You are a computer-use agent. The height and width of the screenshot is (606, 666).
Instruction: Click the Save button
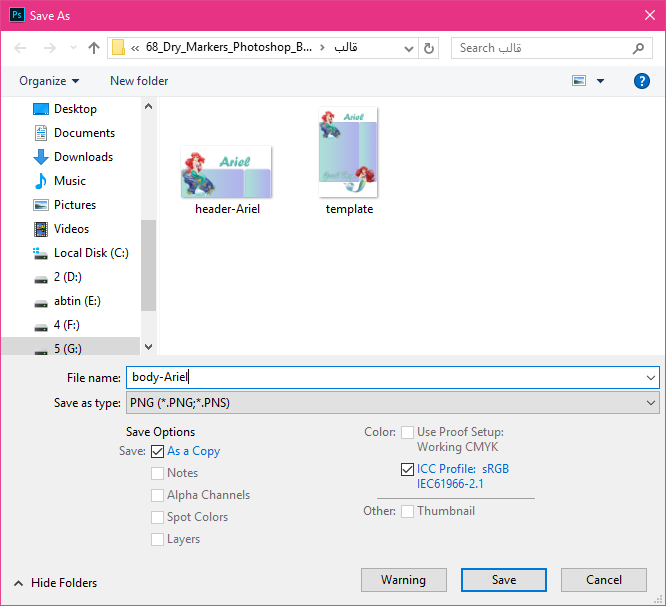click(x=504, y=580)
